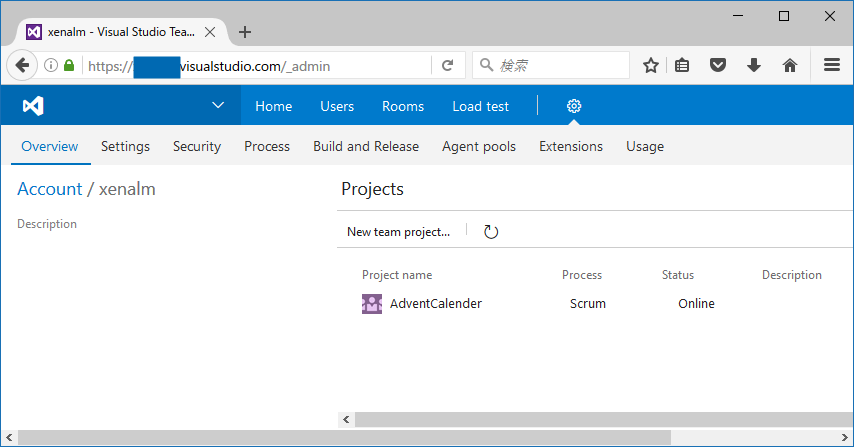Screen dimensions: 854x447
Task: Click the Visual Studio logo icon
Action: (x=33, y=106)
